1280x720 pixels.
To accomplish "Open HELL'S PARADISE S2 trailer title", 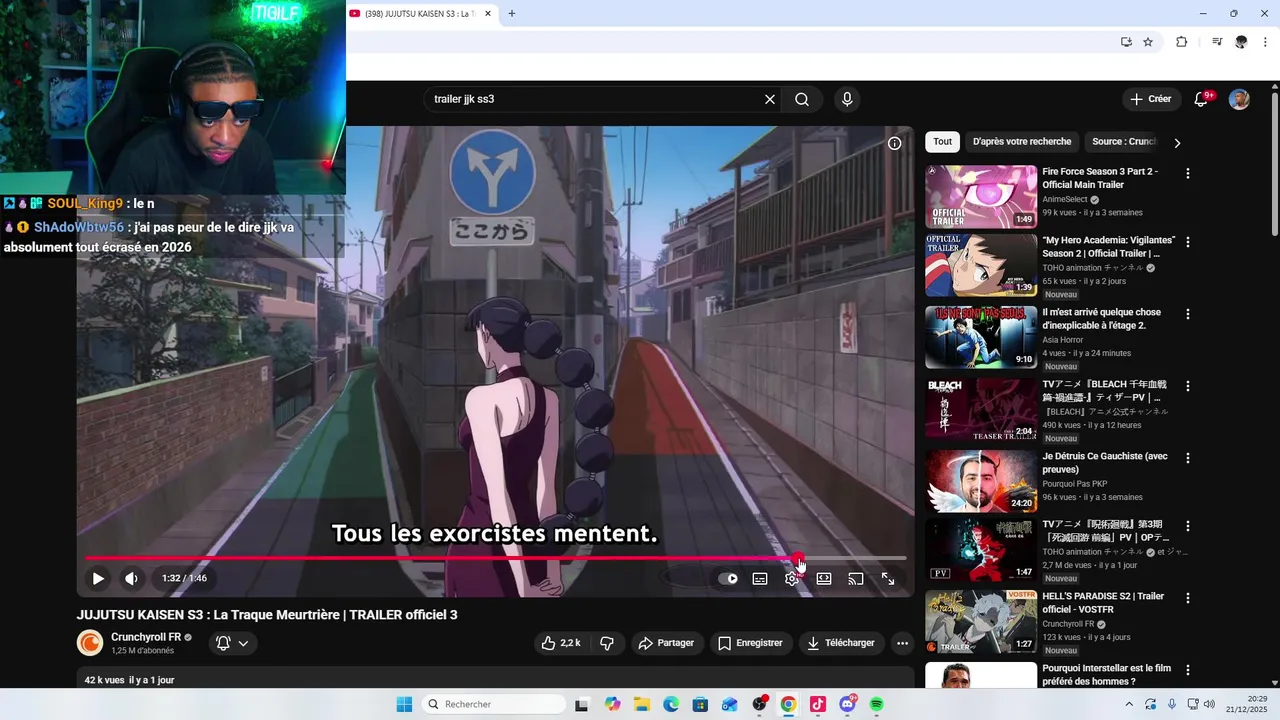I will click(x=1103, y=603).
